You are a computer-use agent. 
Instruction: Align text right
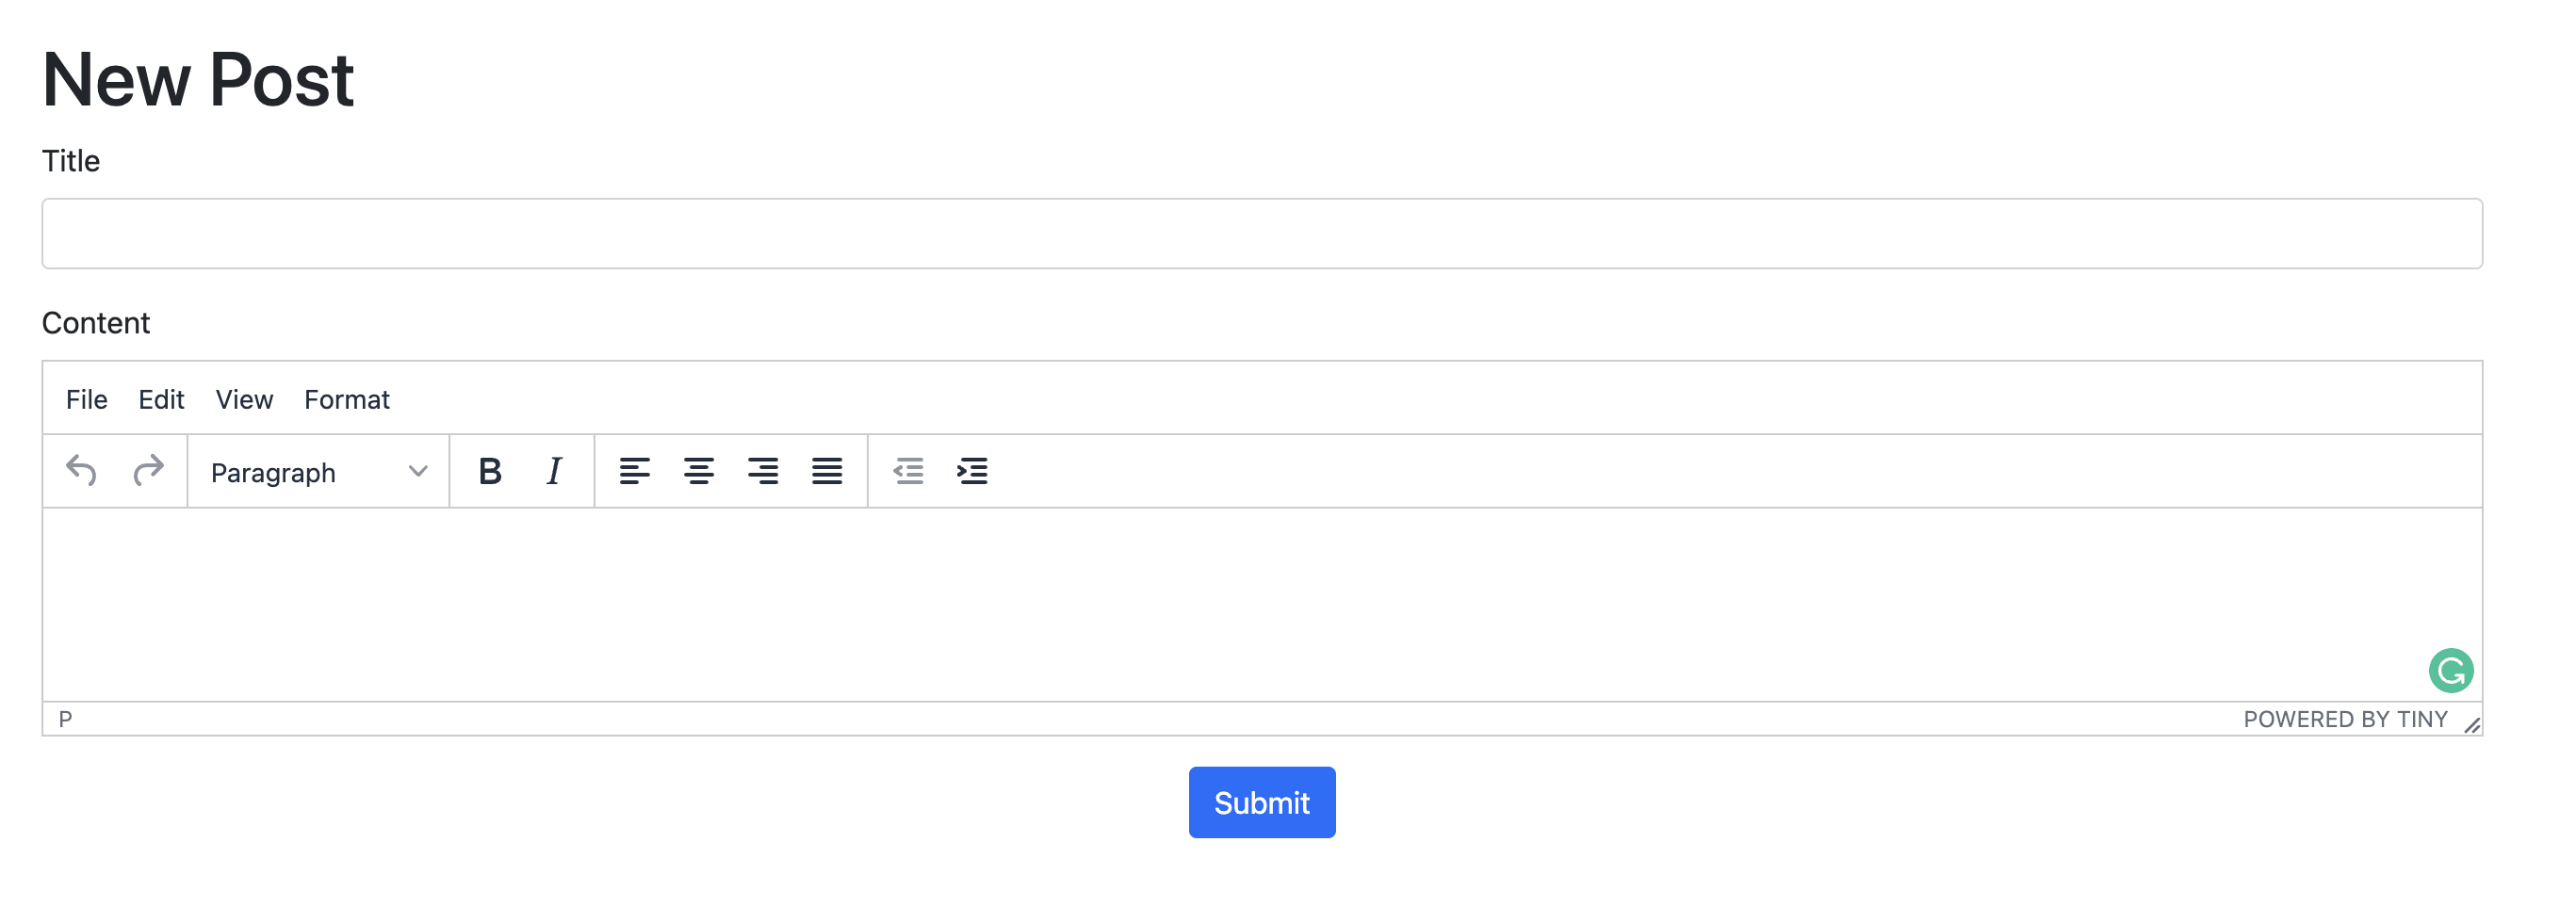pyautogui.click(x=763, y=471)
